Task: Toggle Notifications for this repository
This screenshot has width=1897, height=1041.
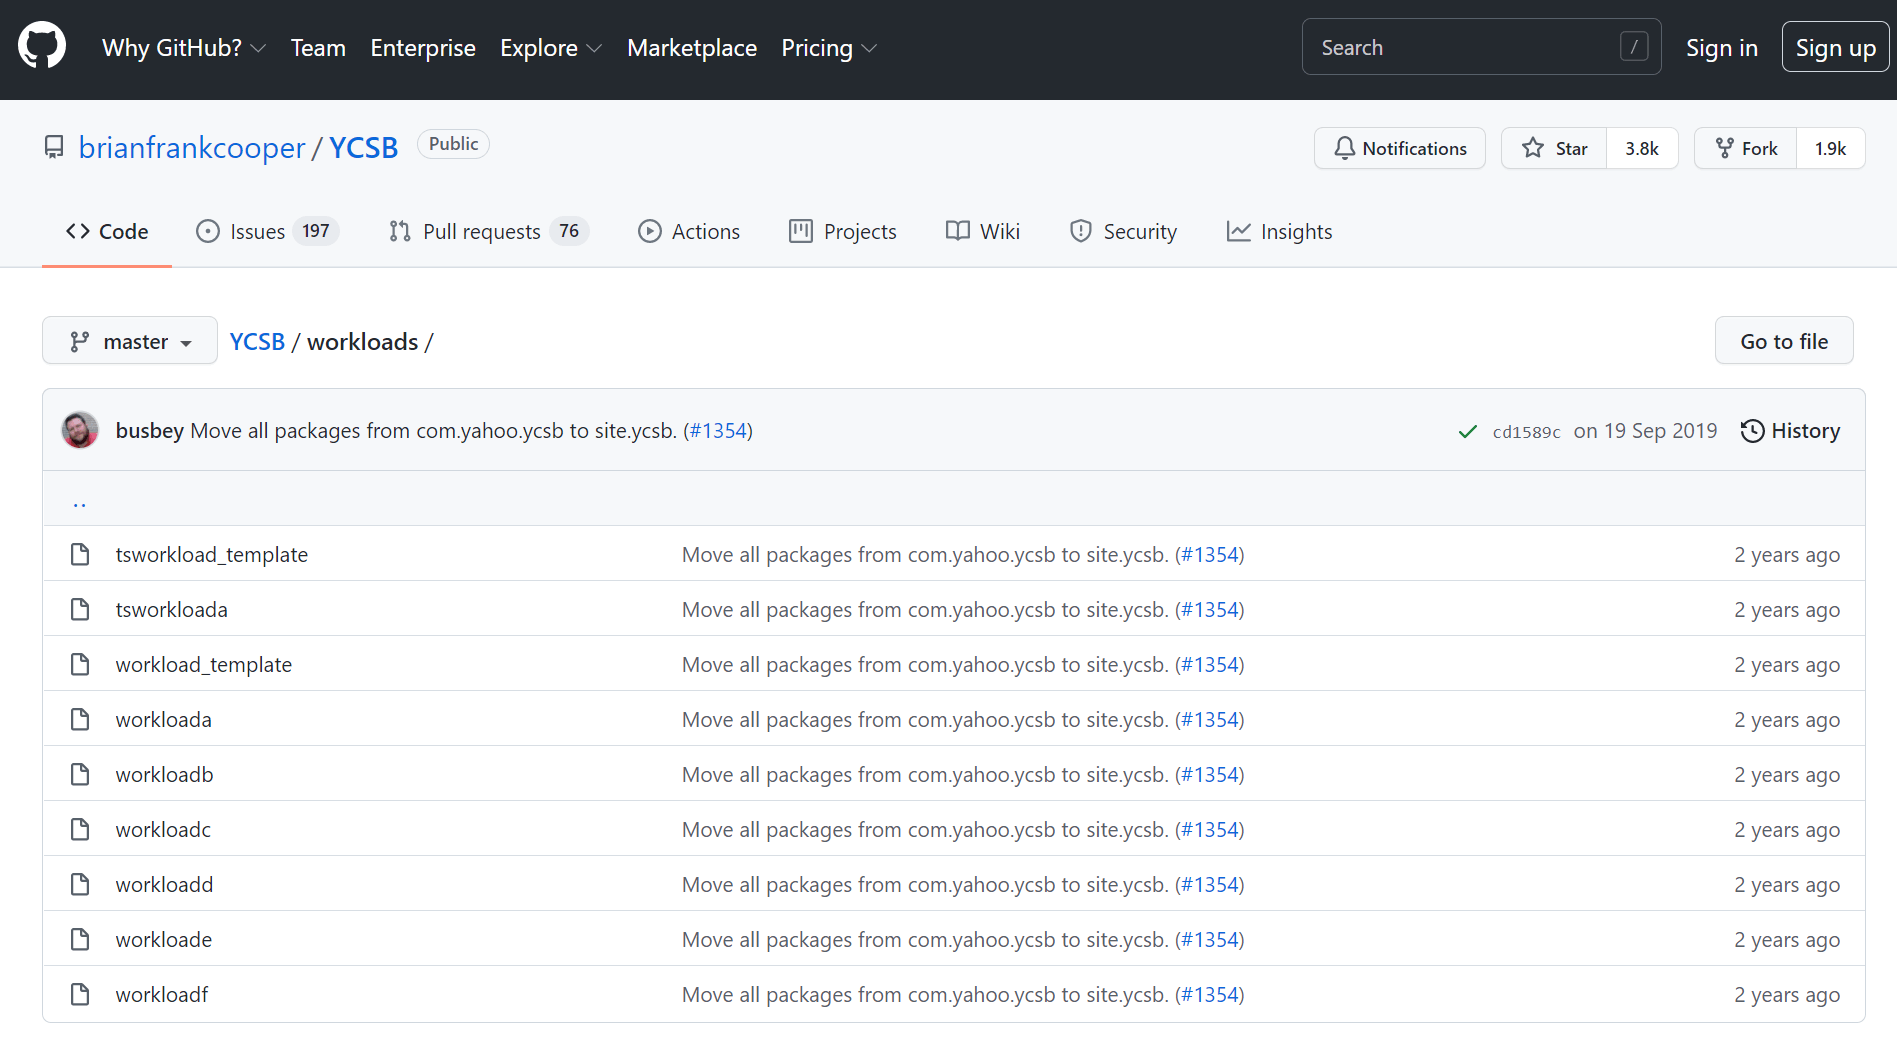Action: (x=1399, y=147)
